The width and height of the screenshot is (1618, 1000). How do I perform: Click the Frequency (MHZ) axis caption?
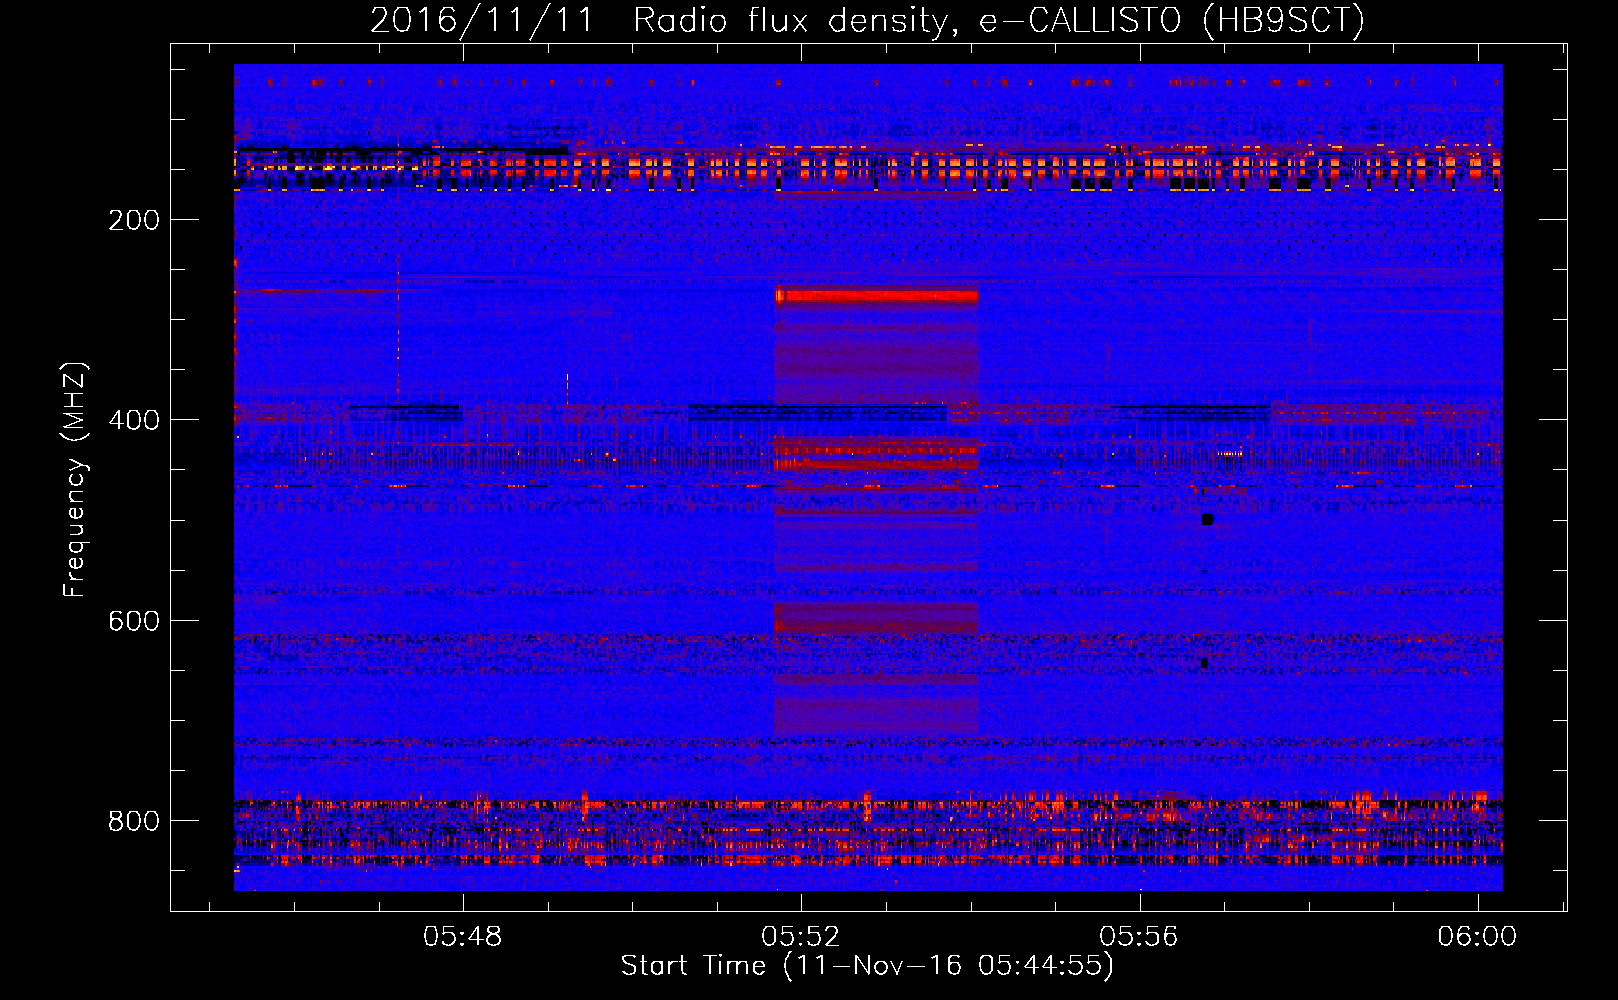75,480
